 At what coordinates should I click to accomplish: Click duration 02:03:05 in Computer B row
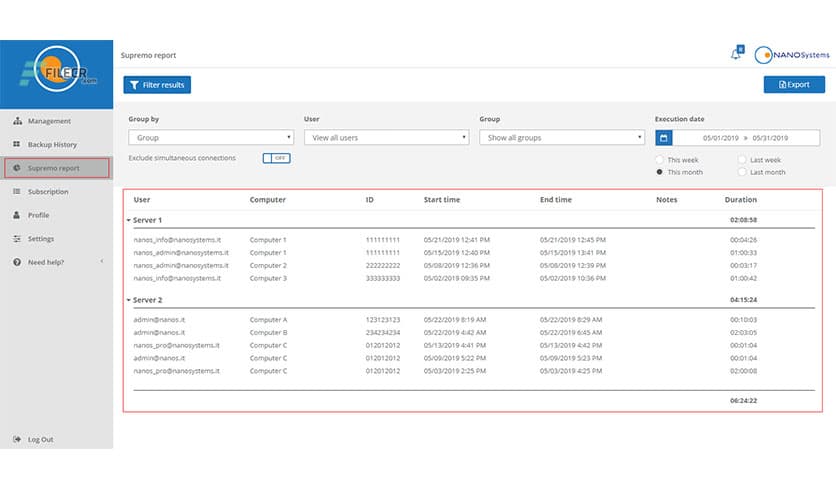(743, 333)
